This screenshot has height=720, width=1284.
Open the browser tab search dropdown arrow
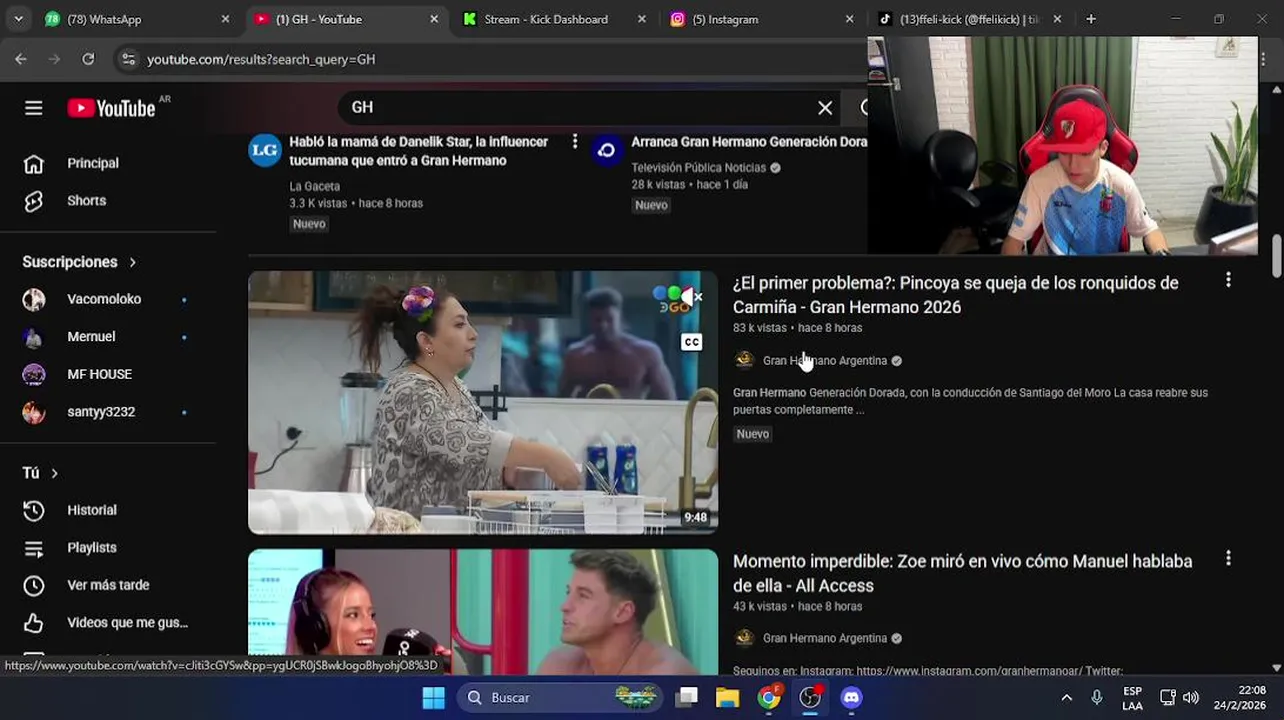[18, 19]
